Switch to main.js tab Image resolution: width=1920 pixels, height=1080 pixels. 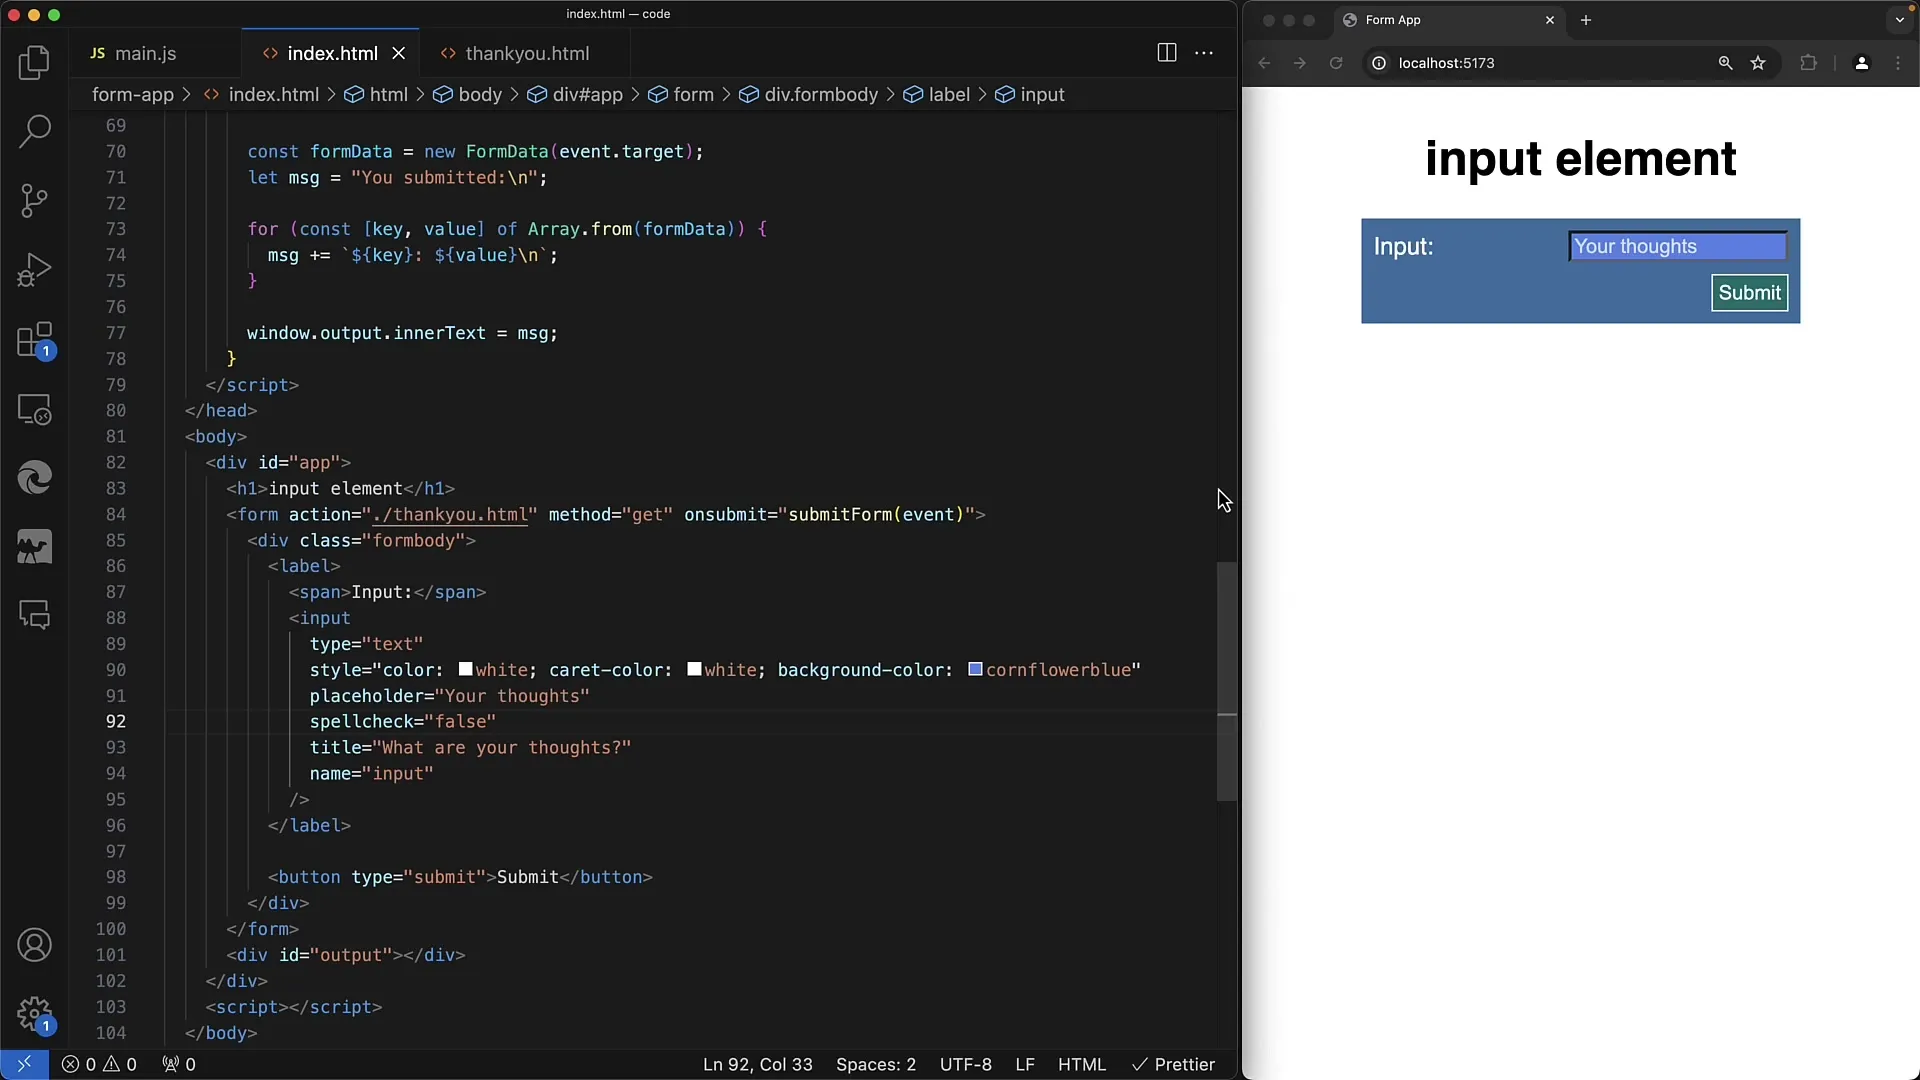click(146, 53)
